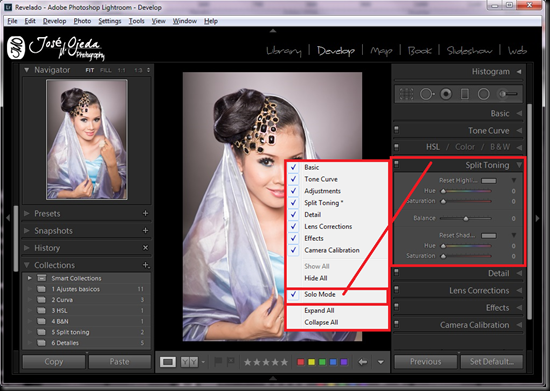Hide left panel group arrow

tap(8, 218)
